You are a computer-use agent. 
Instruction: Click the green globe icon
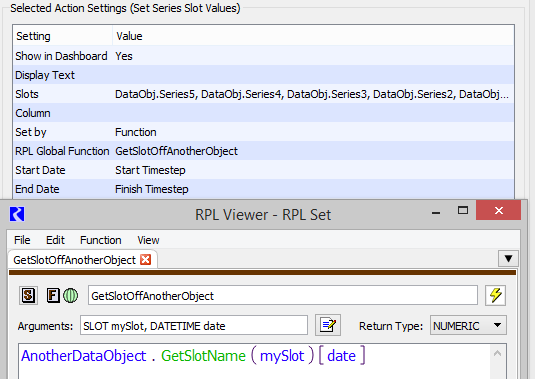click(x=71, y=295)
